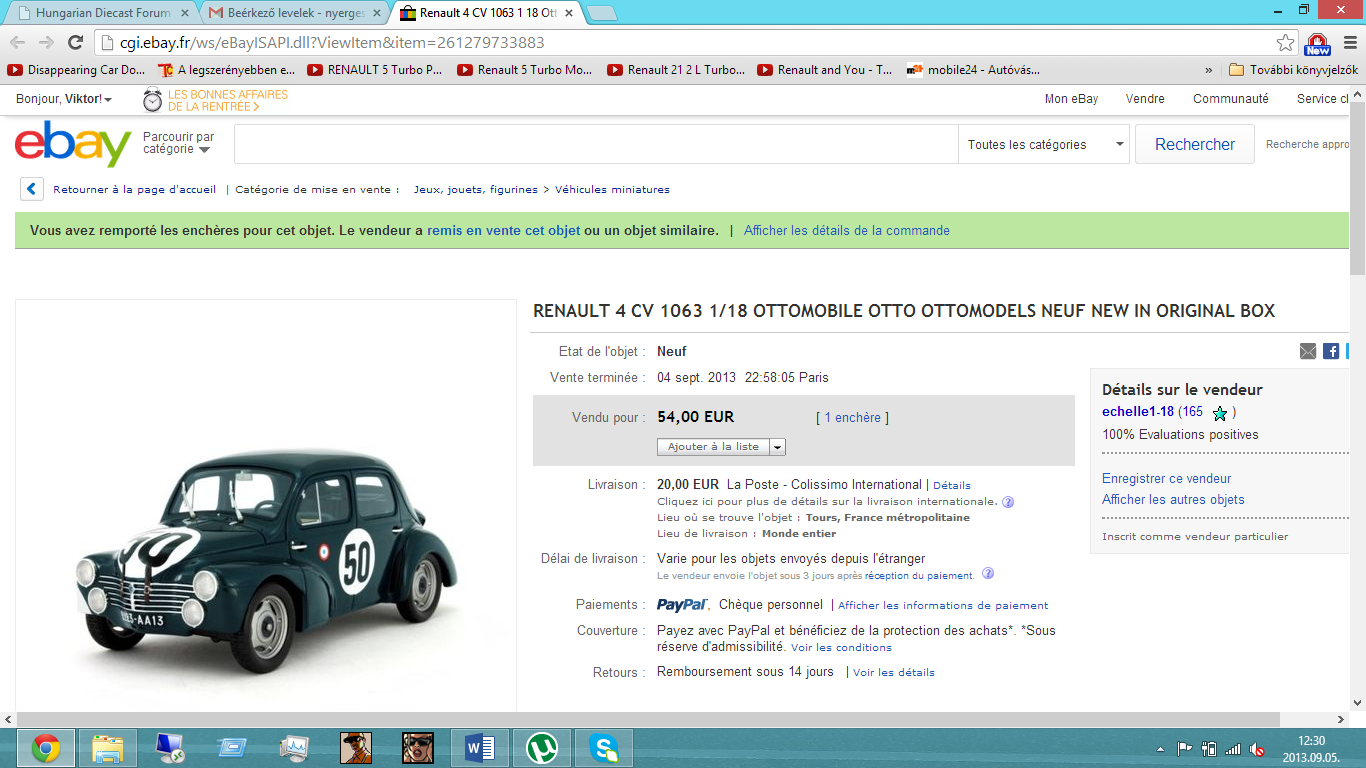
Task: Launch Microsoft Word from the taskbar
Action: point(479,747)
